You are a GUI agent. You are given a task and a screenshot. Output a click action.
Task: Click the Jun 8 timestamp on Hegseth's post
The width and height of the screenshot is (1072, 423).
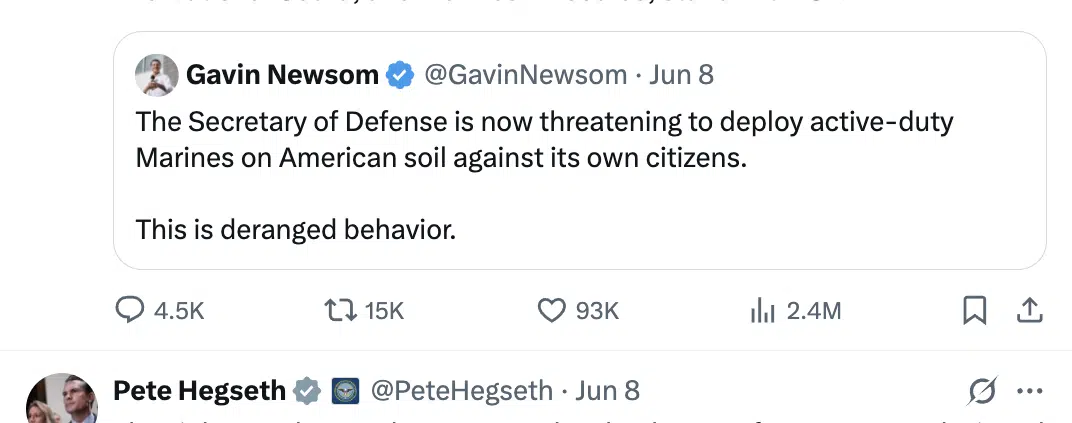click(608, 391)
